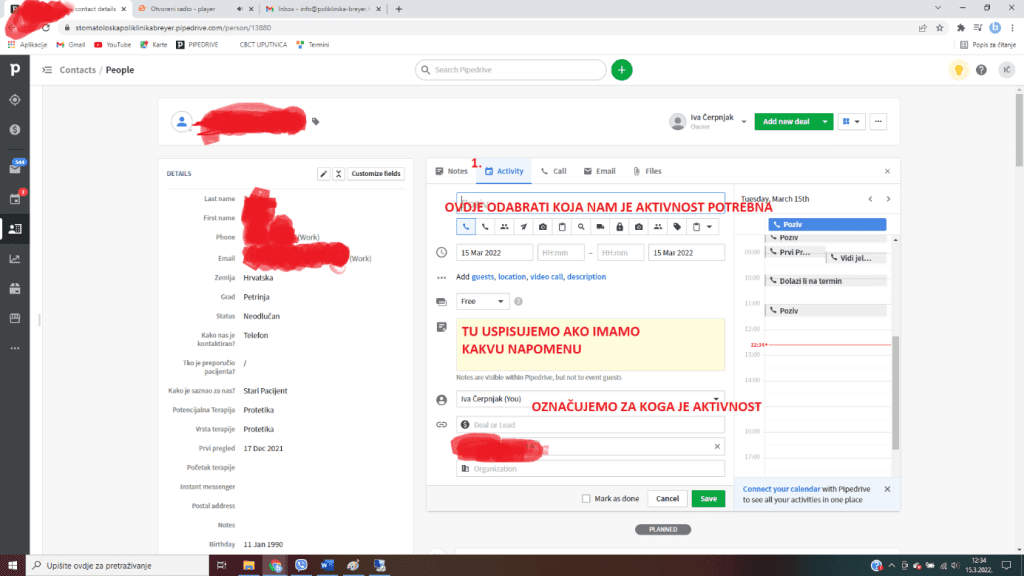Select the first people meeting activity type
This screenshot has height=576, width=1024.
click(504, 227)
